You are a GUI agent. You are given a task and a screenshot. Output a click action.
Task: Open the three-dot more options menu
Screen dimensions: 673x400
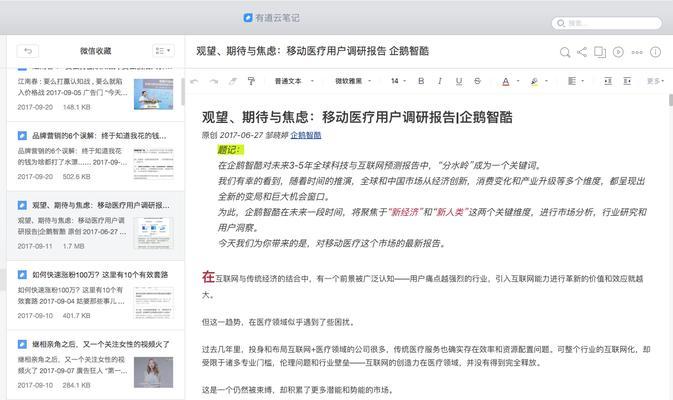coord(637,52)
